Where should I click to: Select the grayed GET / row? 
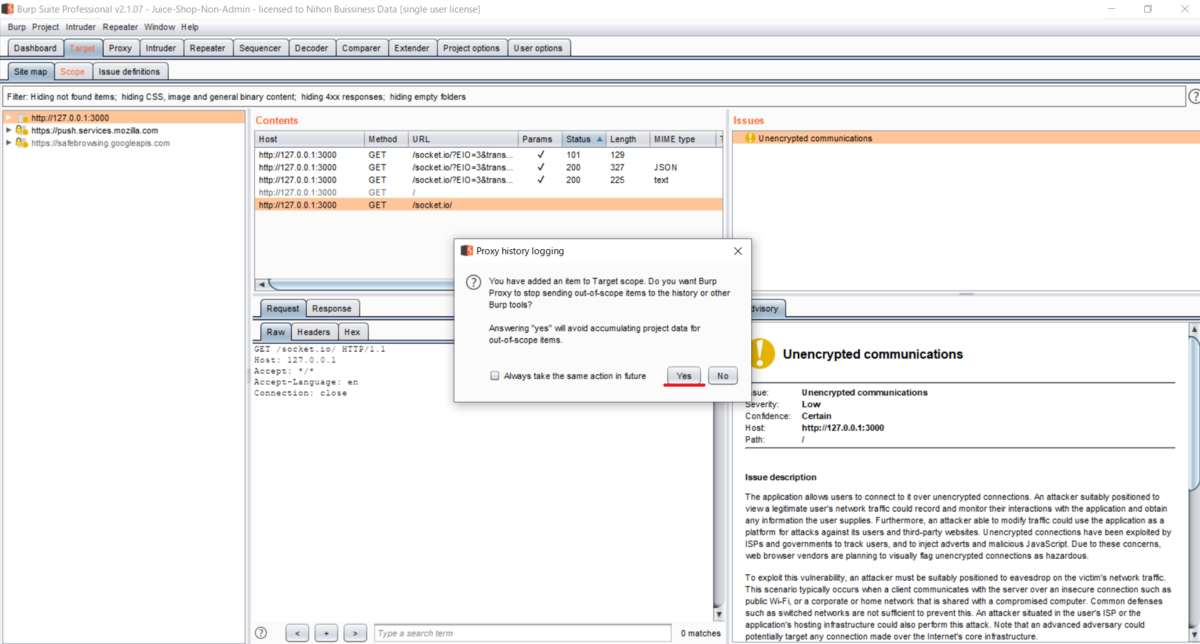[488, 192]
